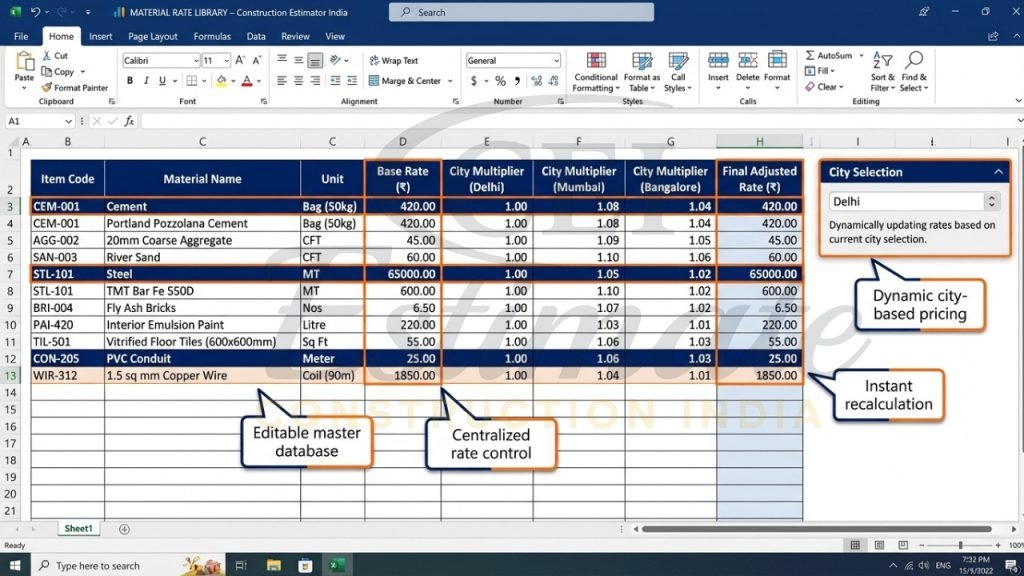Click the AutoSum button
Image resolution: width=1024 pixels, height=576 pixels.
point(829,56)
